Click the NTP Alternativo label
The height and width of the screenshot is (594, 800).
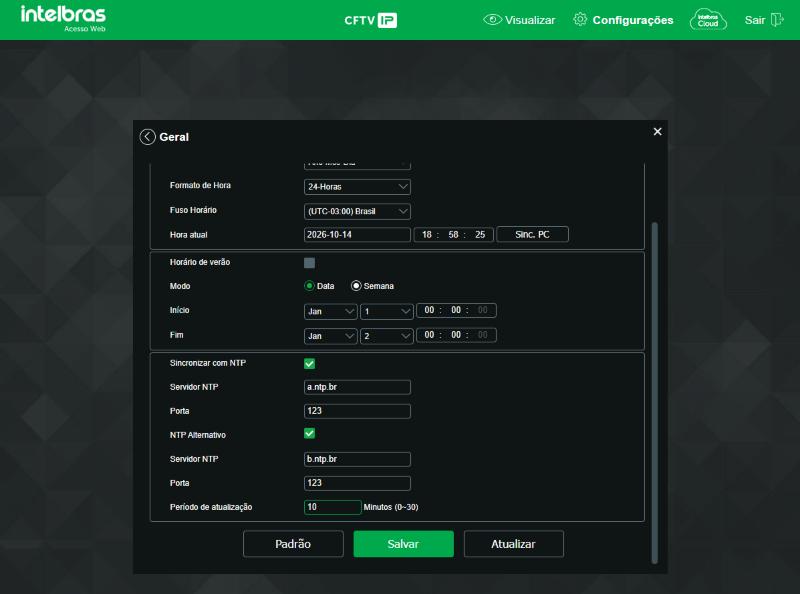tap(198, 435)
